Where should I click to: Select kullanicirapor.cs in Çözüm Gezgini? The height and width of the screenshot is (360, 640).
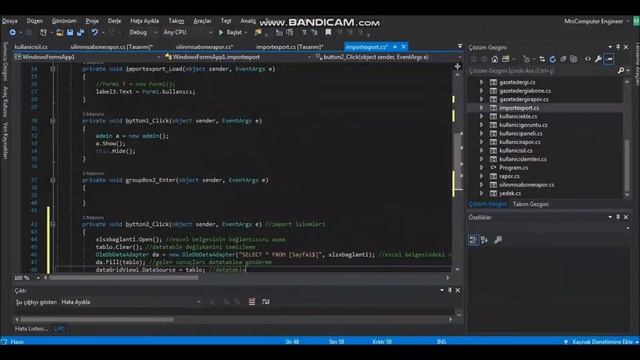pos(520,142)
